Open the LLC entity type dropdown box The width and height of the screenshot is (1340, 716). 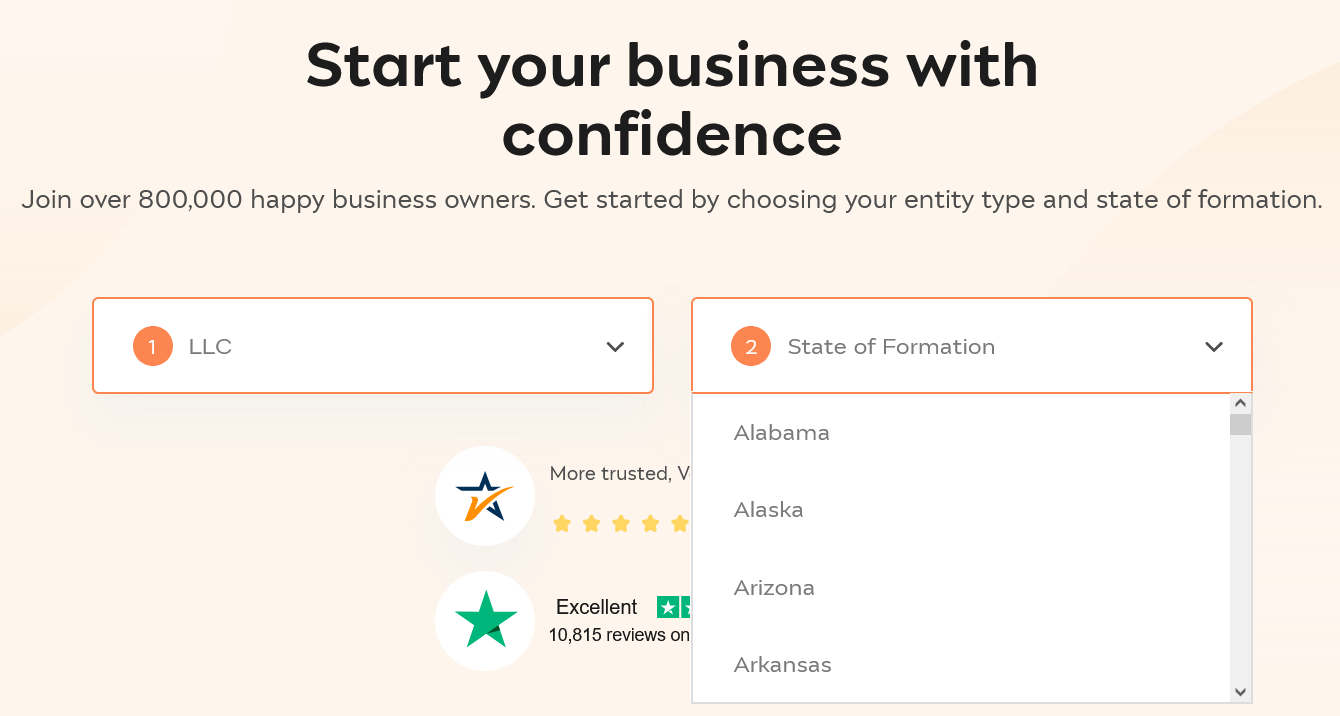[373, 345]
